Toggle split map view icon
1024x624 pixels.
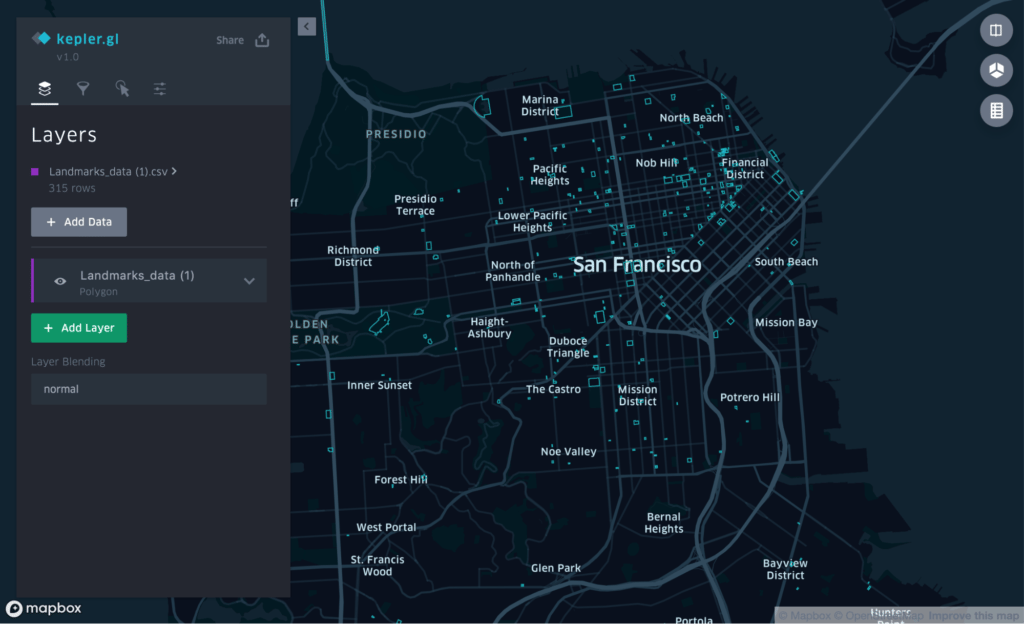(996, 30)
